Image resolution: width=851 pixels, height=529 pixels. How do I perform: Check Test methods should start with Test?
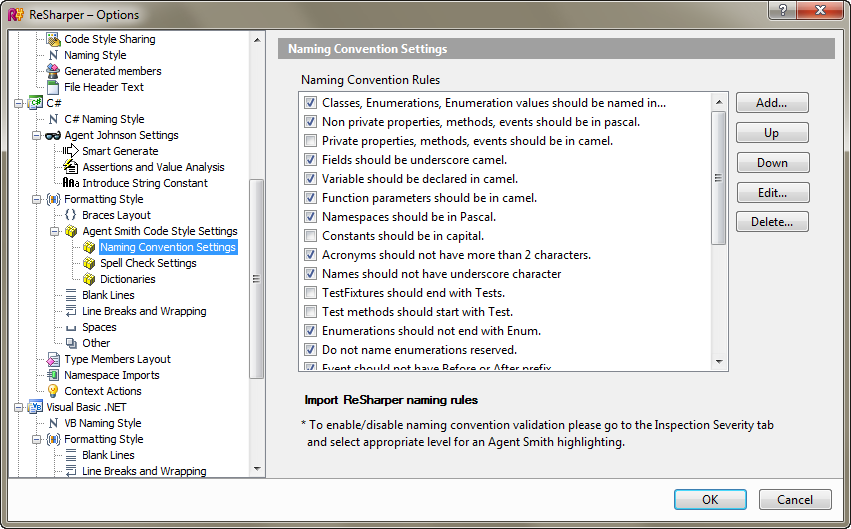pyautogui.click(x=310, y=311)
